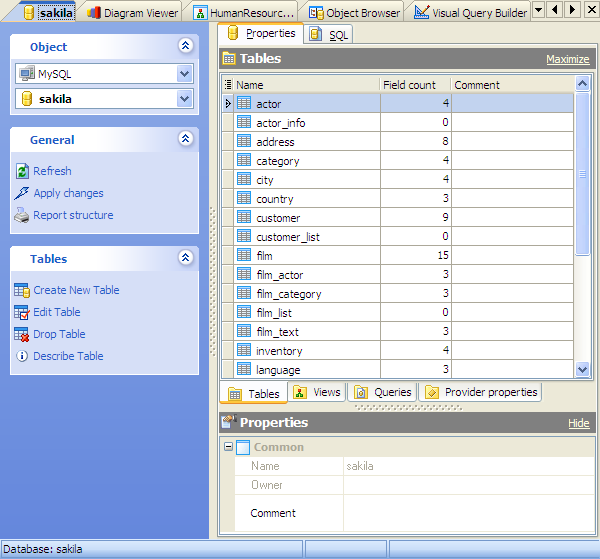The width and height of the screenshot is (600, 559).
Task: Collapse the Tables sidebar section
Action: pyautogui.click(x=185, y=258)
